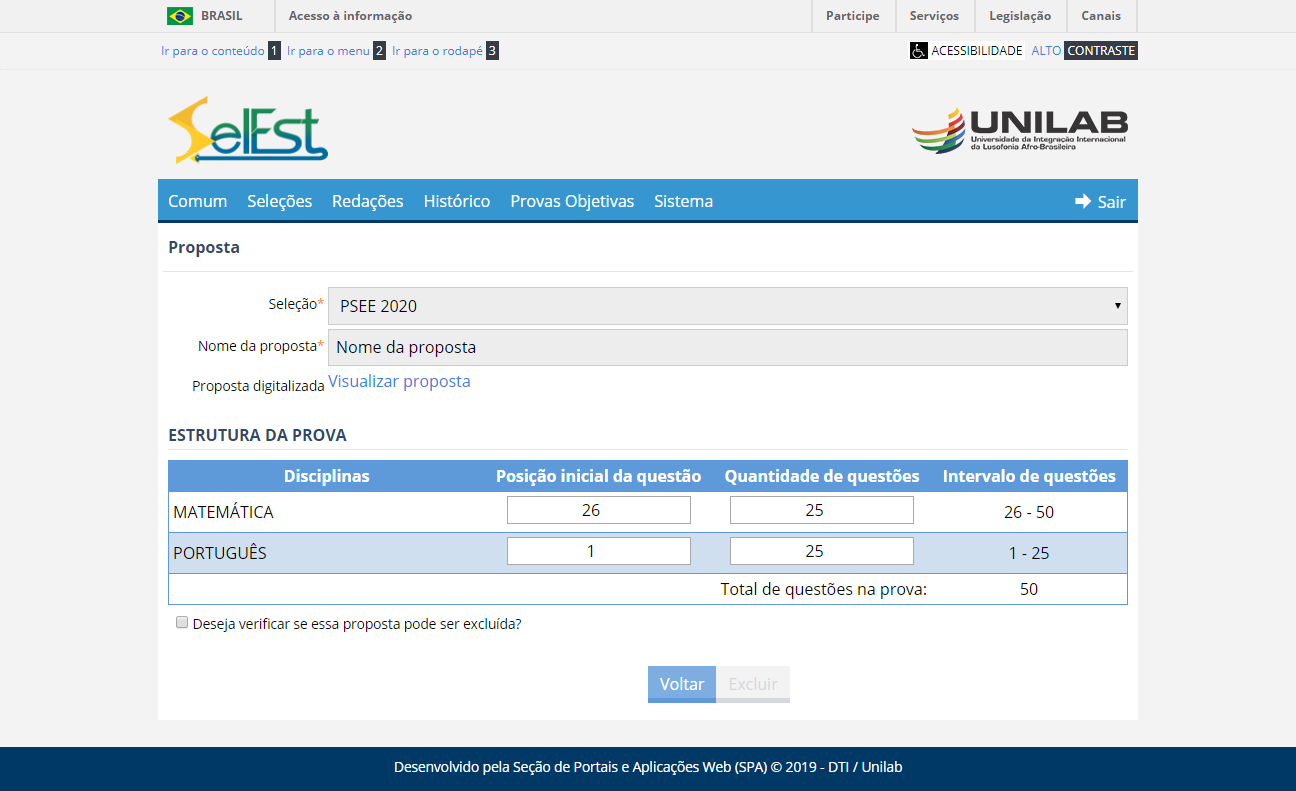This screenshot has height=791, width=1296.
Task: Click the wheelchair accessibility icon
Action: click(x=918, y=50)
